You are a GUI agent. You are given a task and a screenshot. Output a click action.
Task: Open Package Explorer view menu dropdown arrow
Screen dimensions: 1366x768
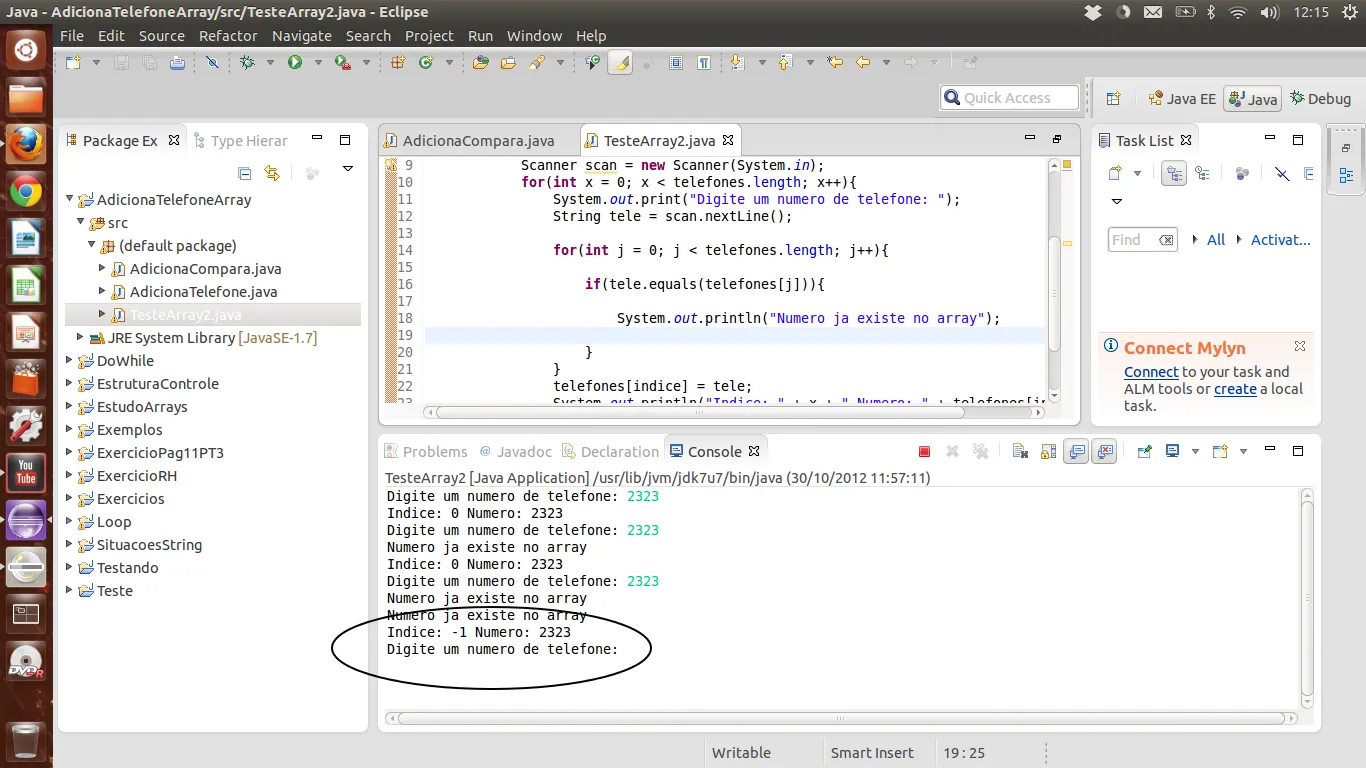point(348,170)
